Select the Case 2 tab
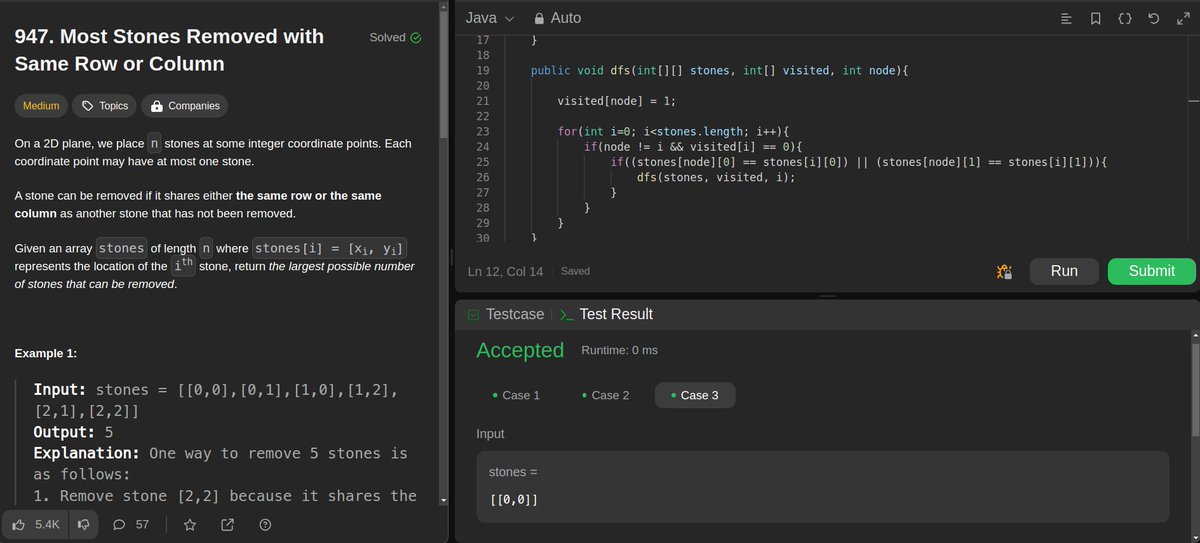Image resolution: width=1200 pixels, height=543 pixels. click(605, 395)
